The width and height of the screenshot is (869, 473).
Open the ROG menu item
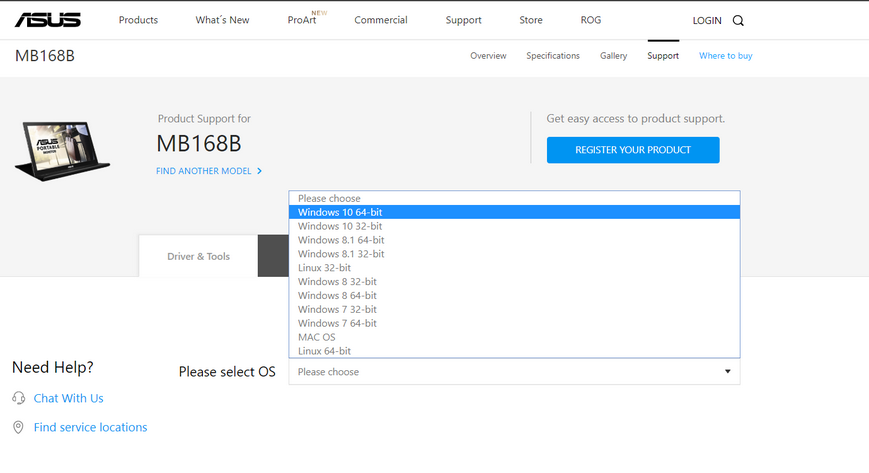click(591, 20)
